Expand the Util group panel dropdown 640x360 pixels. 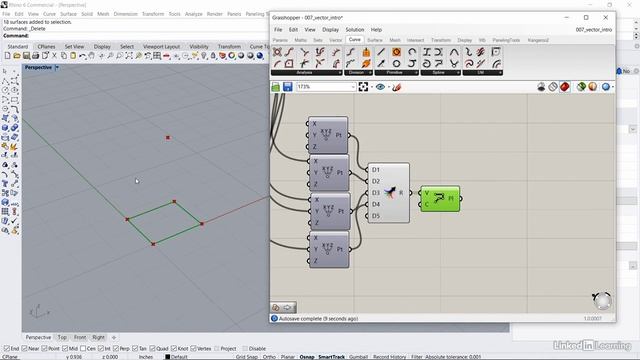500,73
